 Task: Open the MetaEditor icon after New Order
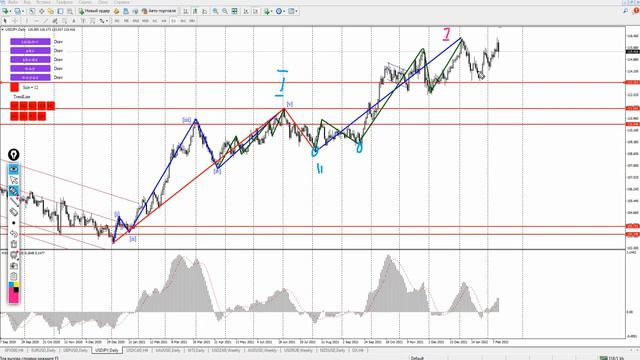[116, 11]
